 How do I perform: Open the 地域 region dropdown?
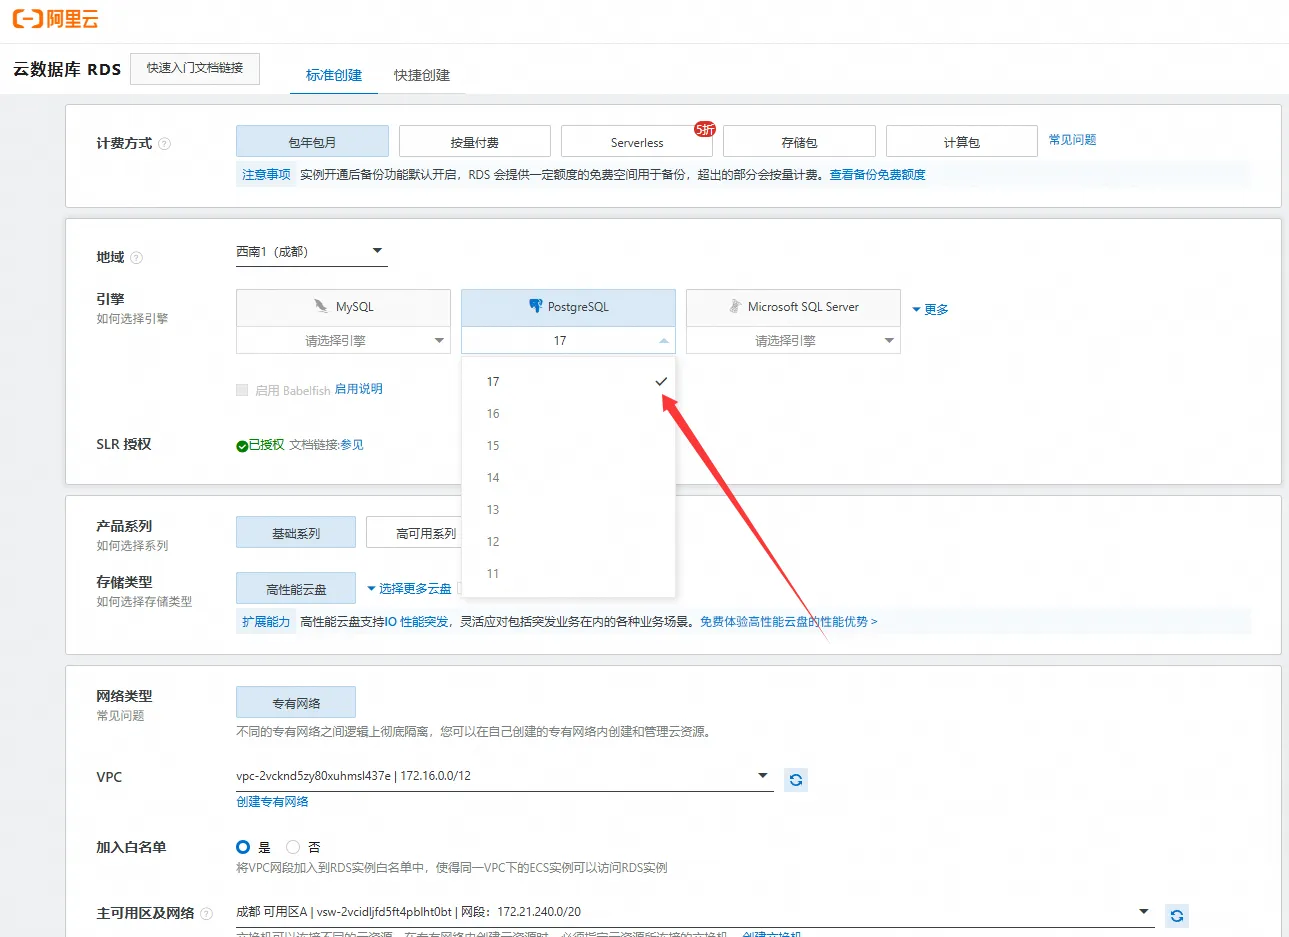pos(311,252)
